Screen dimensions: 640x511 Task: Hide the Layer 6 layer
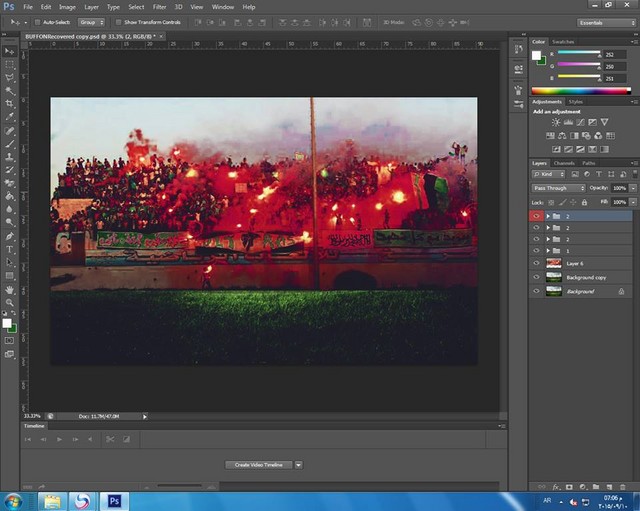click(536, 264)
